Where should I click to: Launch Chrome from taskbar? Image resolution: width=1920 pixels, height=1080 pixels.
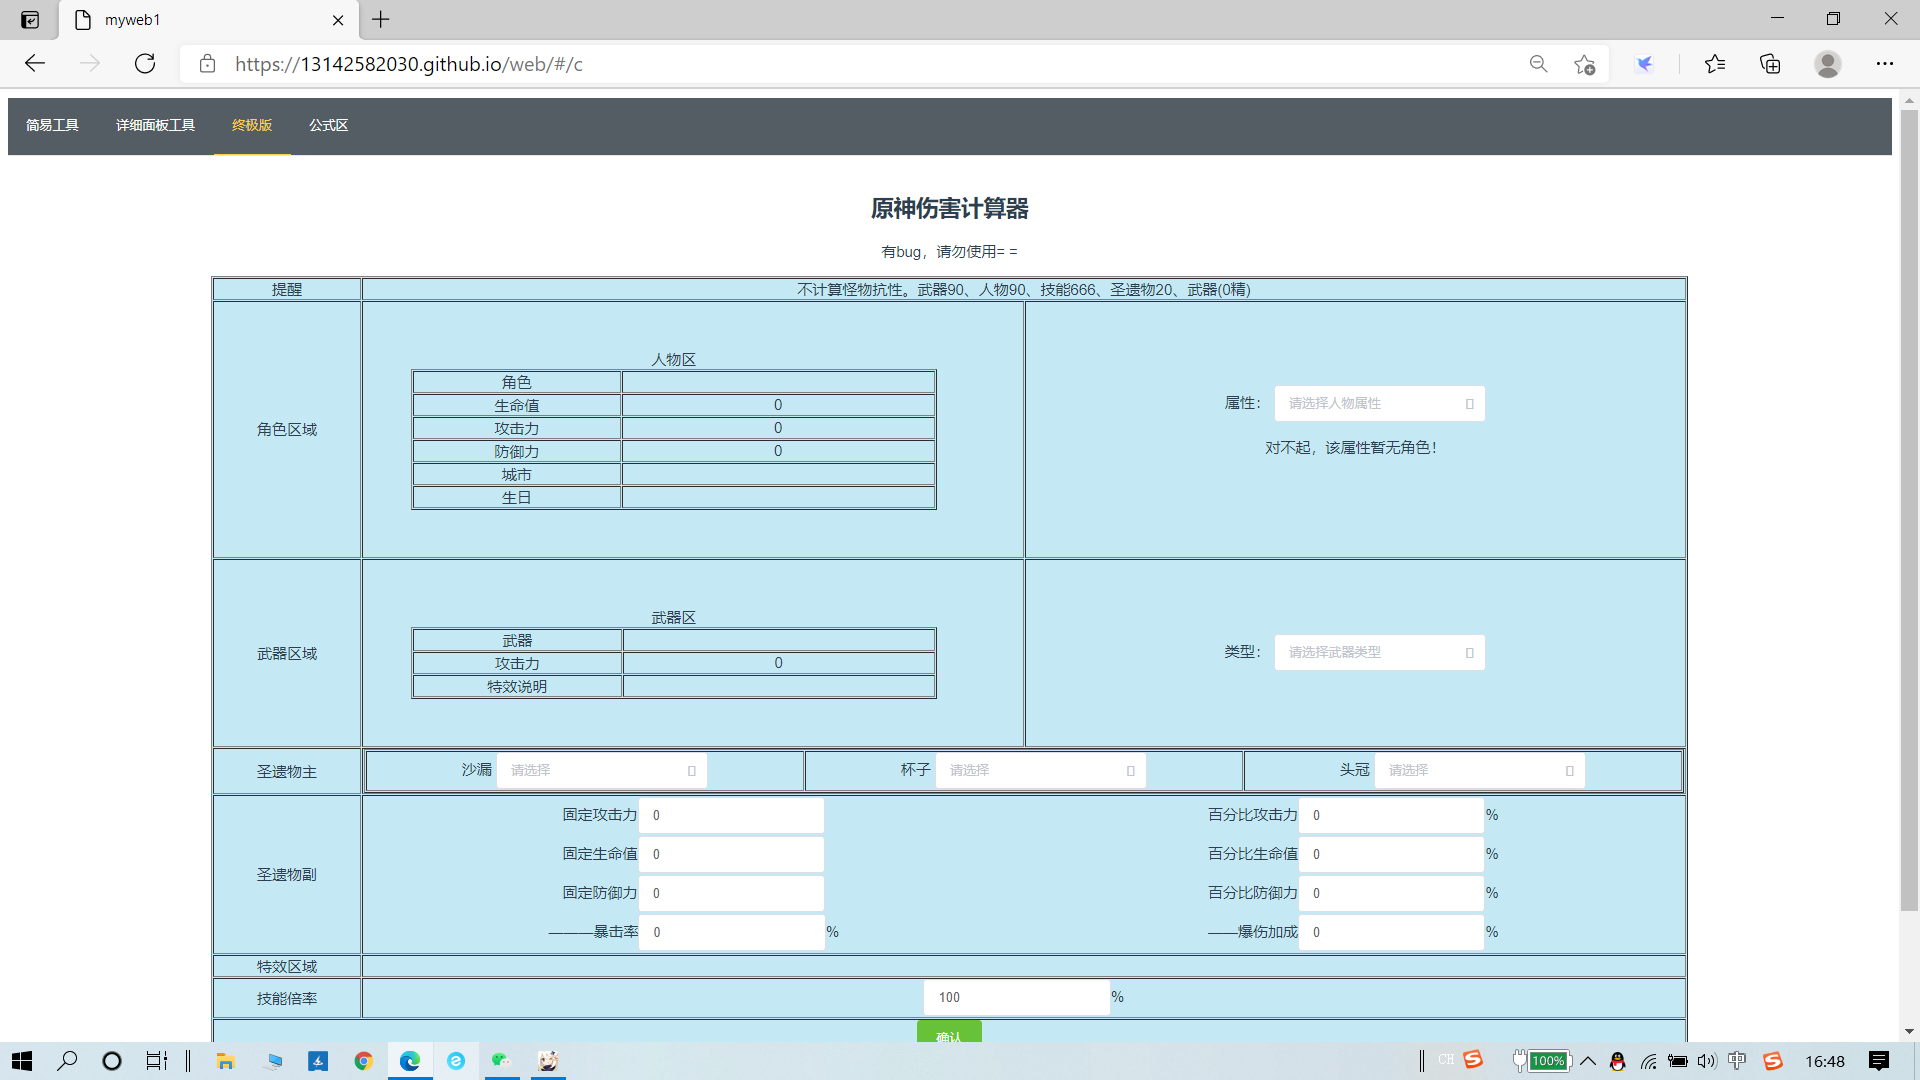pyautogui.click(x=364, y=1061)
